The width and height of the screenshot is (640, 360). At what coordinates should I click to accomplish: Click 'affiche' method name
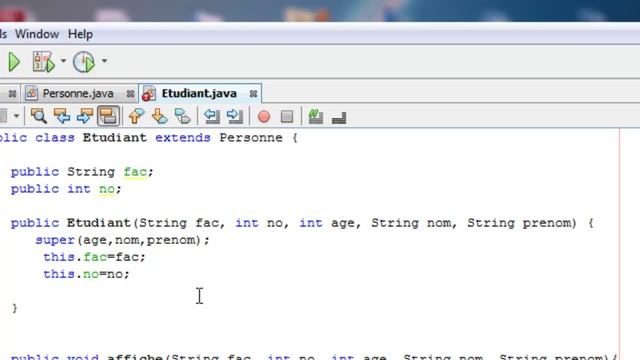click(x=135, y=357)
